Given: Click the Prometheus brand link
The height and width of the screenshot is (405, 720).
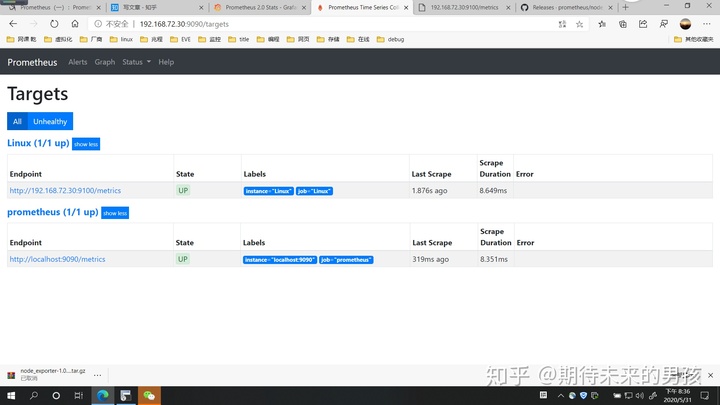Looking at the screenshot, I should coord(32,62).
